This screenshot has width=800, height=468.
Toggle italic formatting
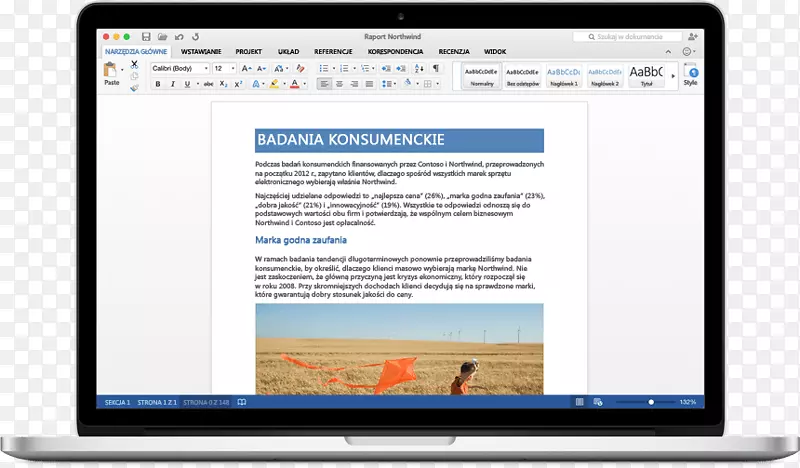coord(172,84)
